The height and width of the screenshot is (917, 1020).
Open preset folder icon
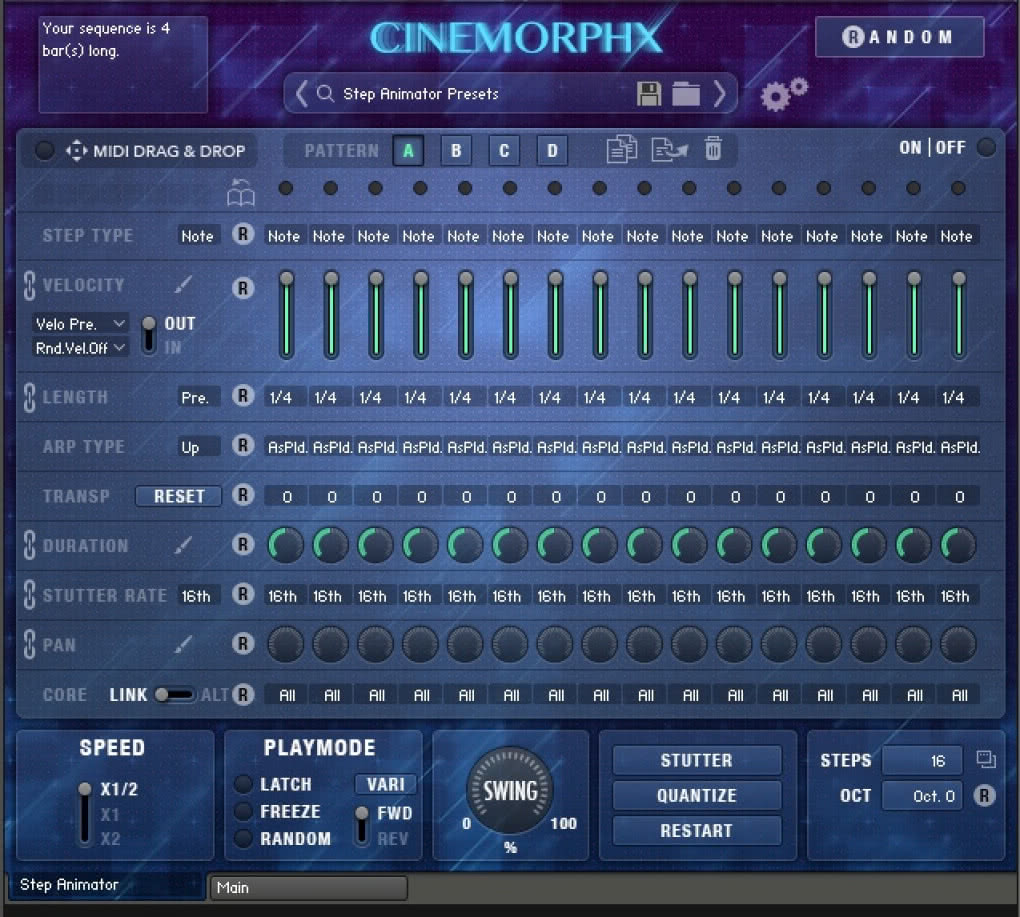(685, 94)
